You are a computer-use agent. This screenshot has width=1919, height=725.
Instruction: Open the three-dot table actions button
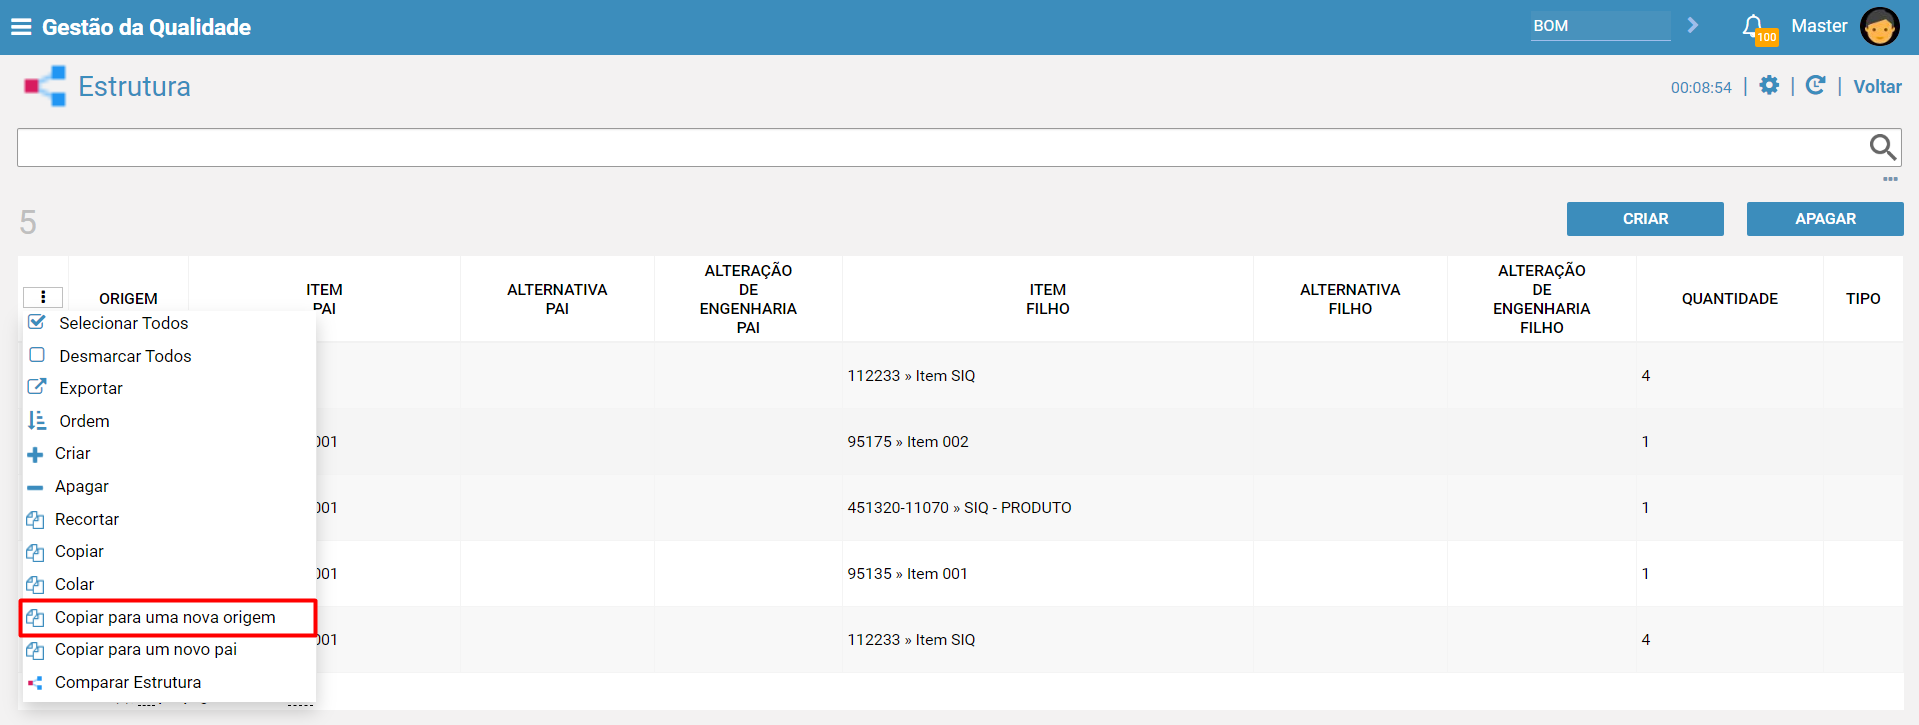click(43, 297)
